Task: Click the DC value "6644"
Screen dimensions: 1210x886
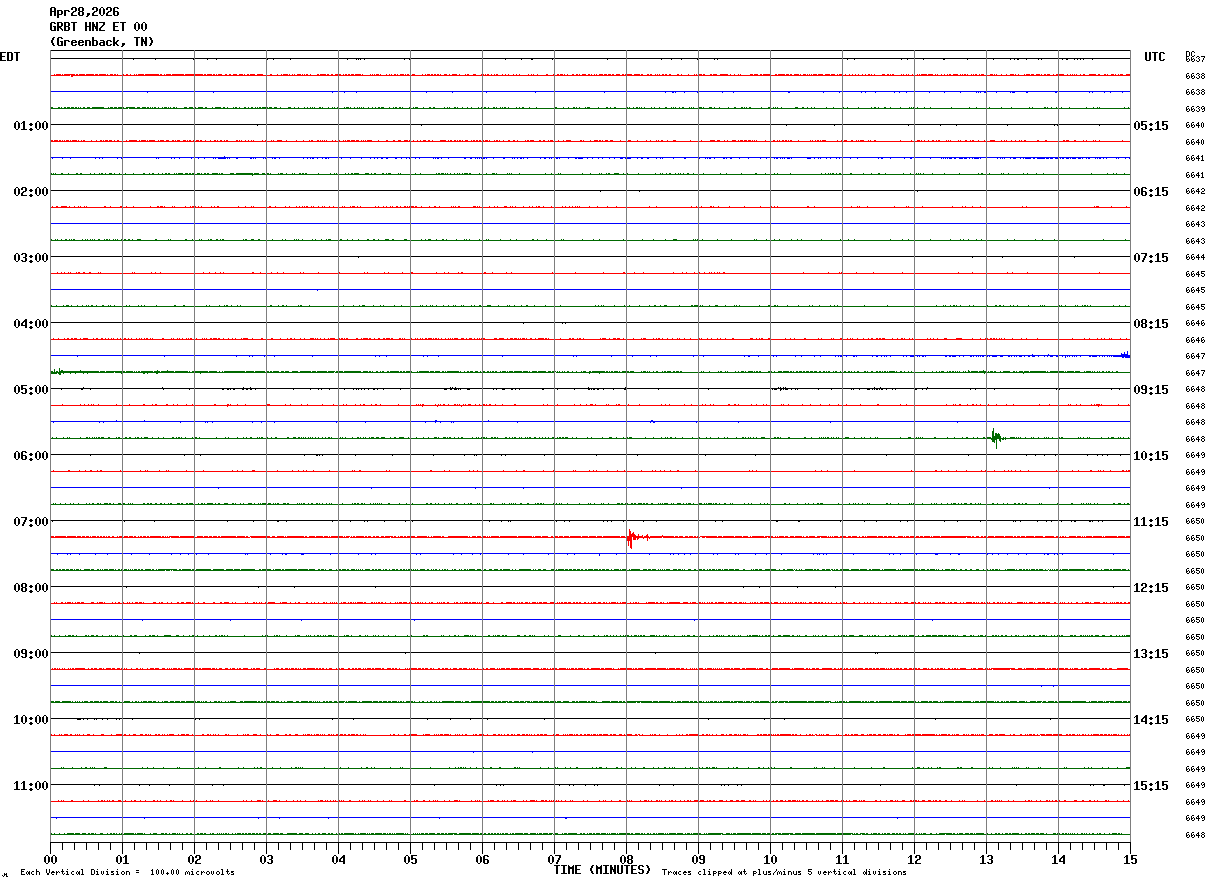Action: tap(1195, 258)
